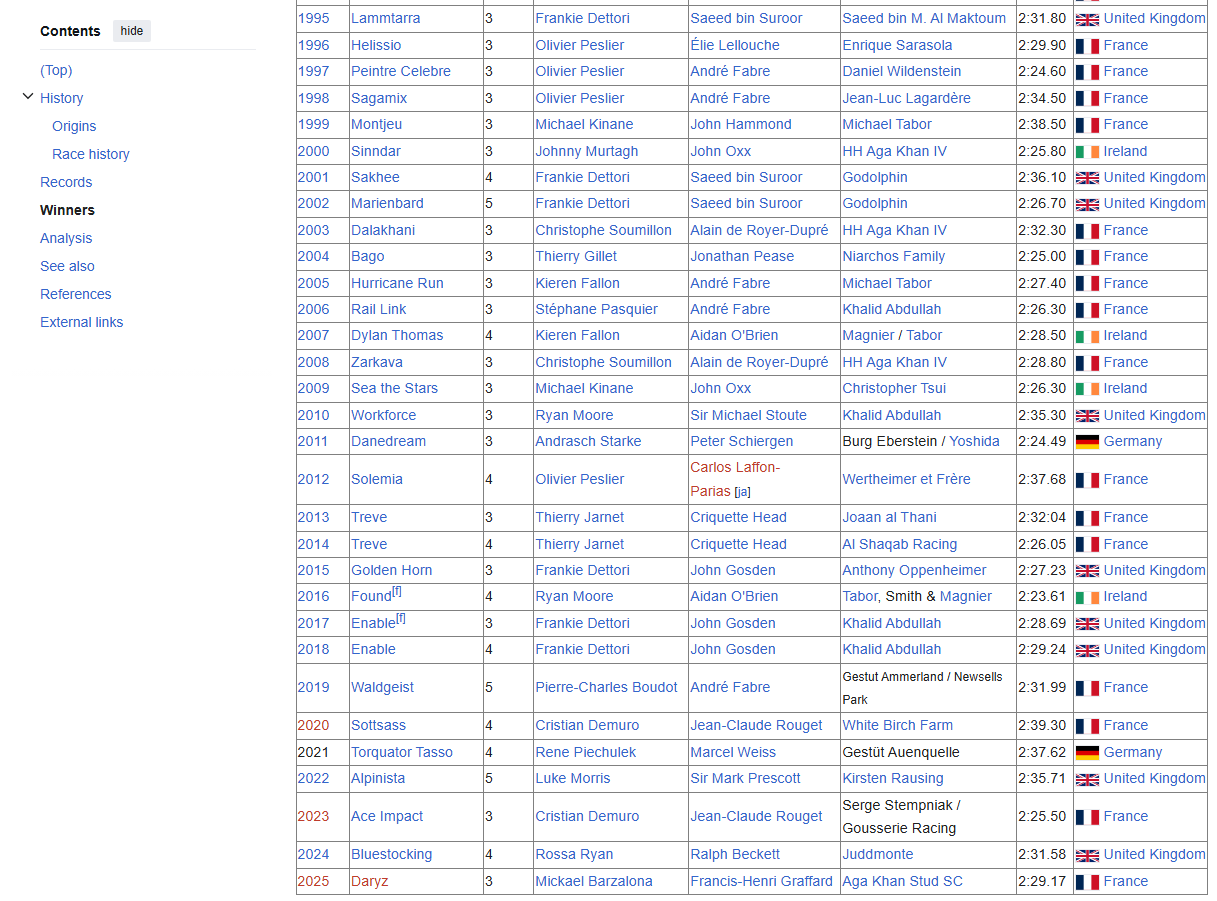This screenshot has width=1217, height=901.
Task: Open footnote [f] next to Found
Action: 397,591
